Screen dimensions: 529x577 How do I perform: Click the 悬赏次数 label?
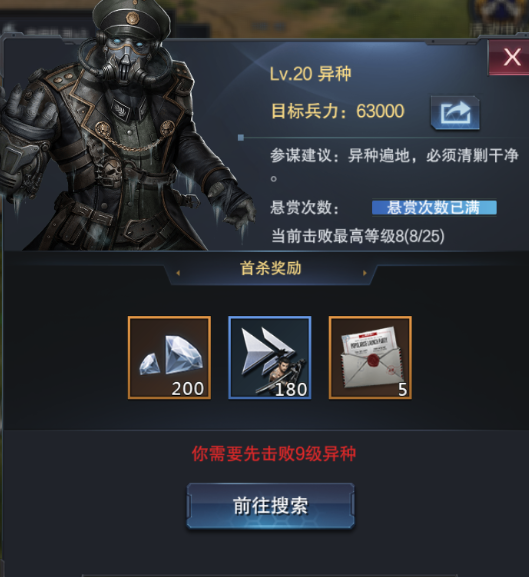[305, 208]
